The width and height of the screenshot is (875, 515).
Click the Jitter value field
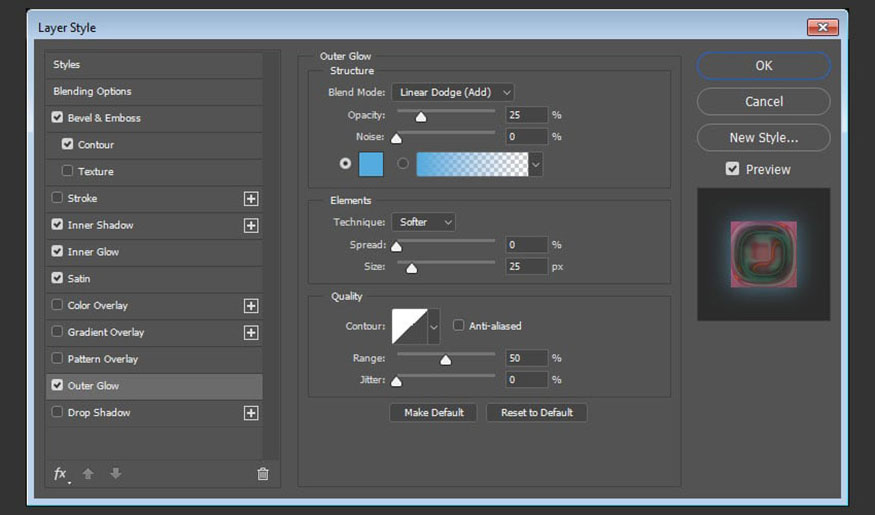click(x=526, y=380)
